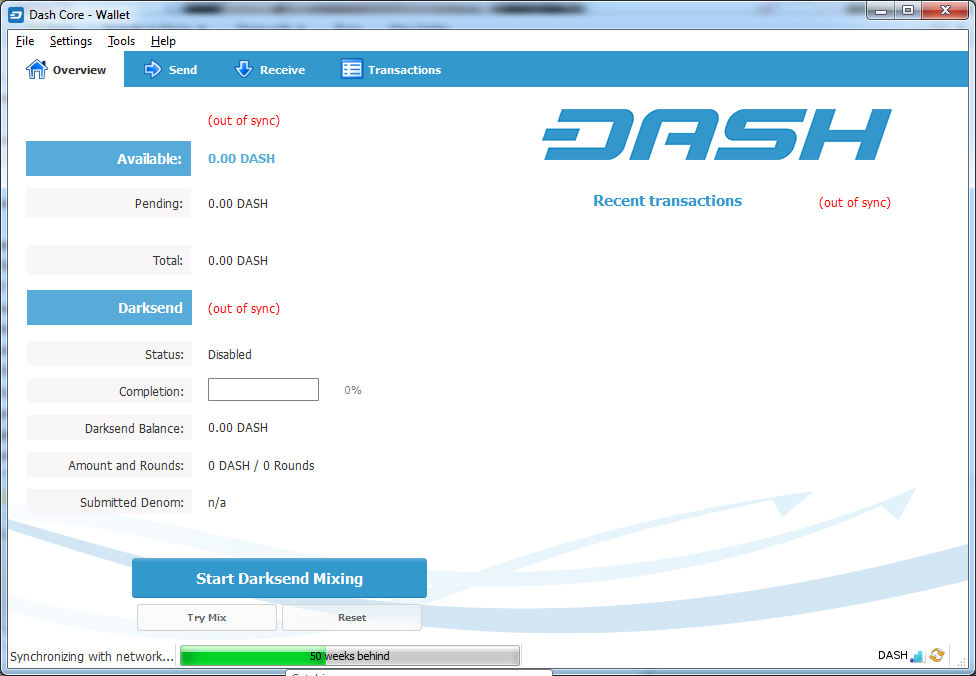The width and height of the screenshot is (976, 676).
Task: Open the Help menu
Action: [163, 41]
